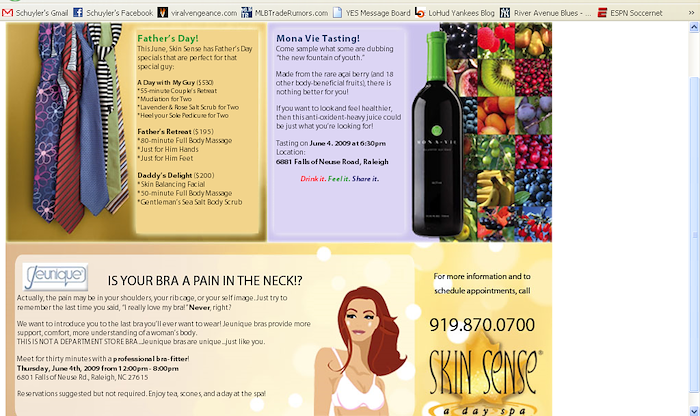This screenshot has width=700, height=416.
Task: Click the Mona Vie bottle image
Action: click(x=437, y=134)
